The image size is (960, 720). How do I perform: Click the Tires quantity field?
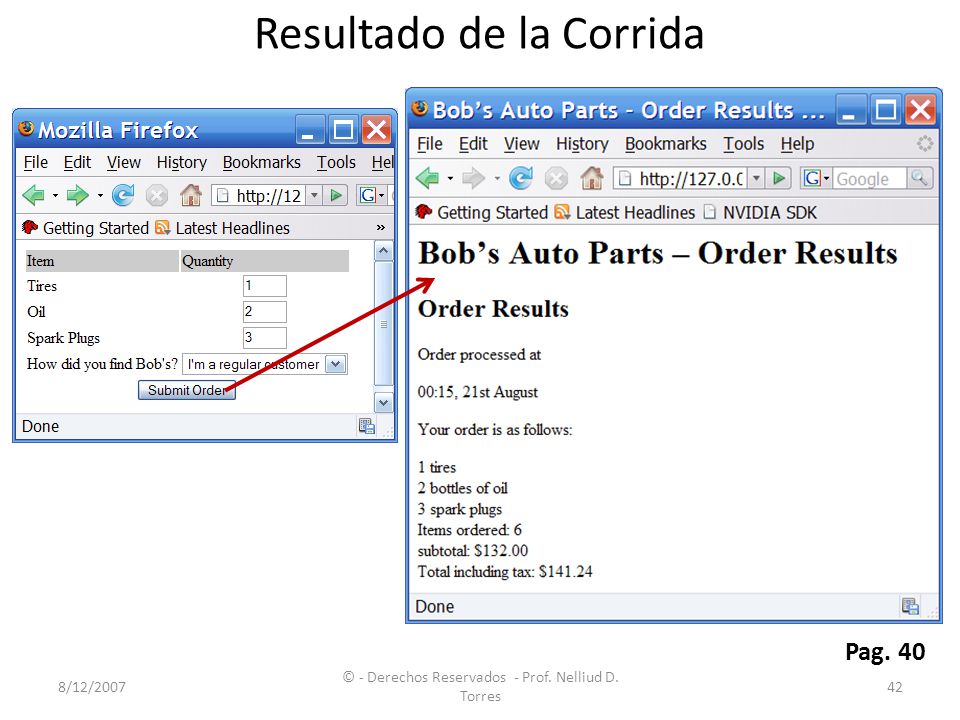pos(264,286)
